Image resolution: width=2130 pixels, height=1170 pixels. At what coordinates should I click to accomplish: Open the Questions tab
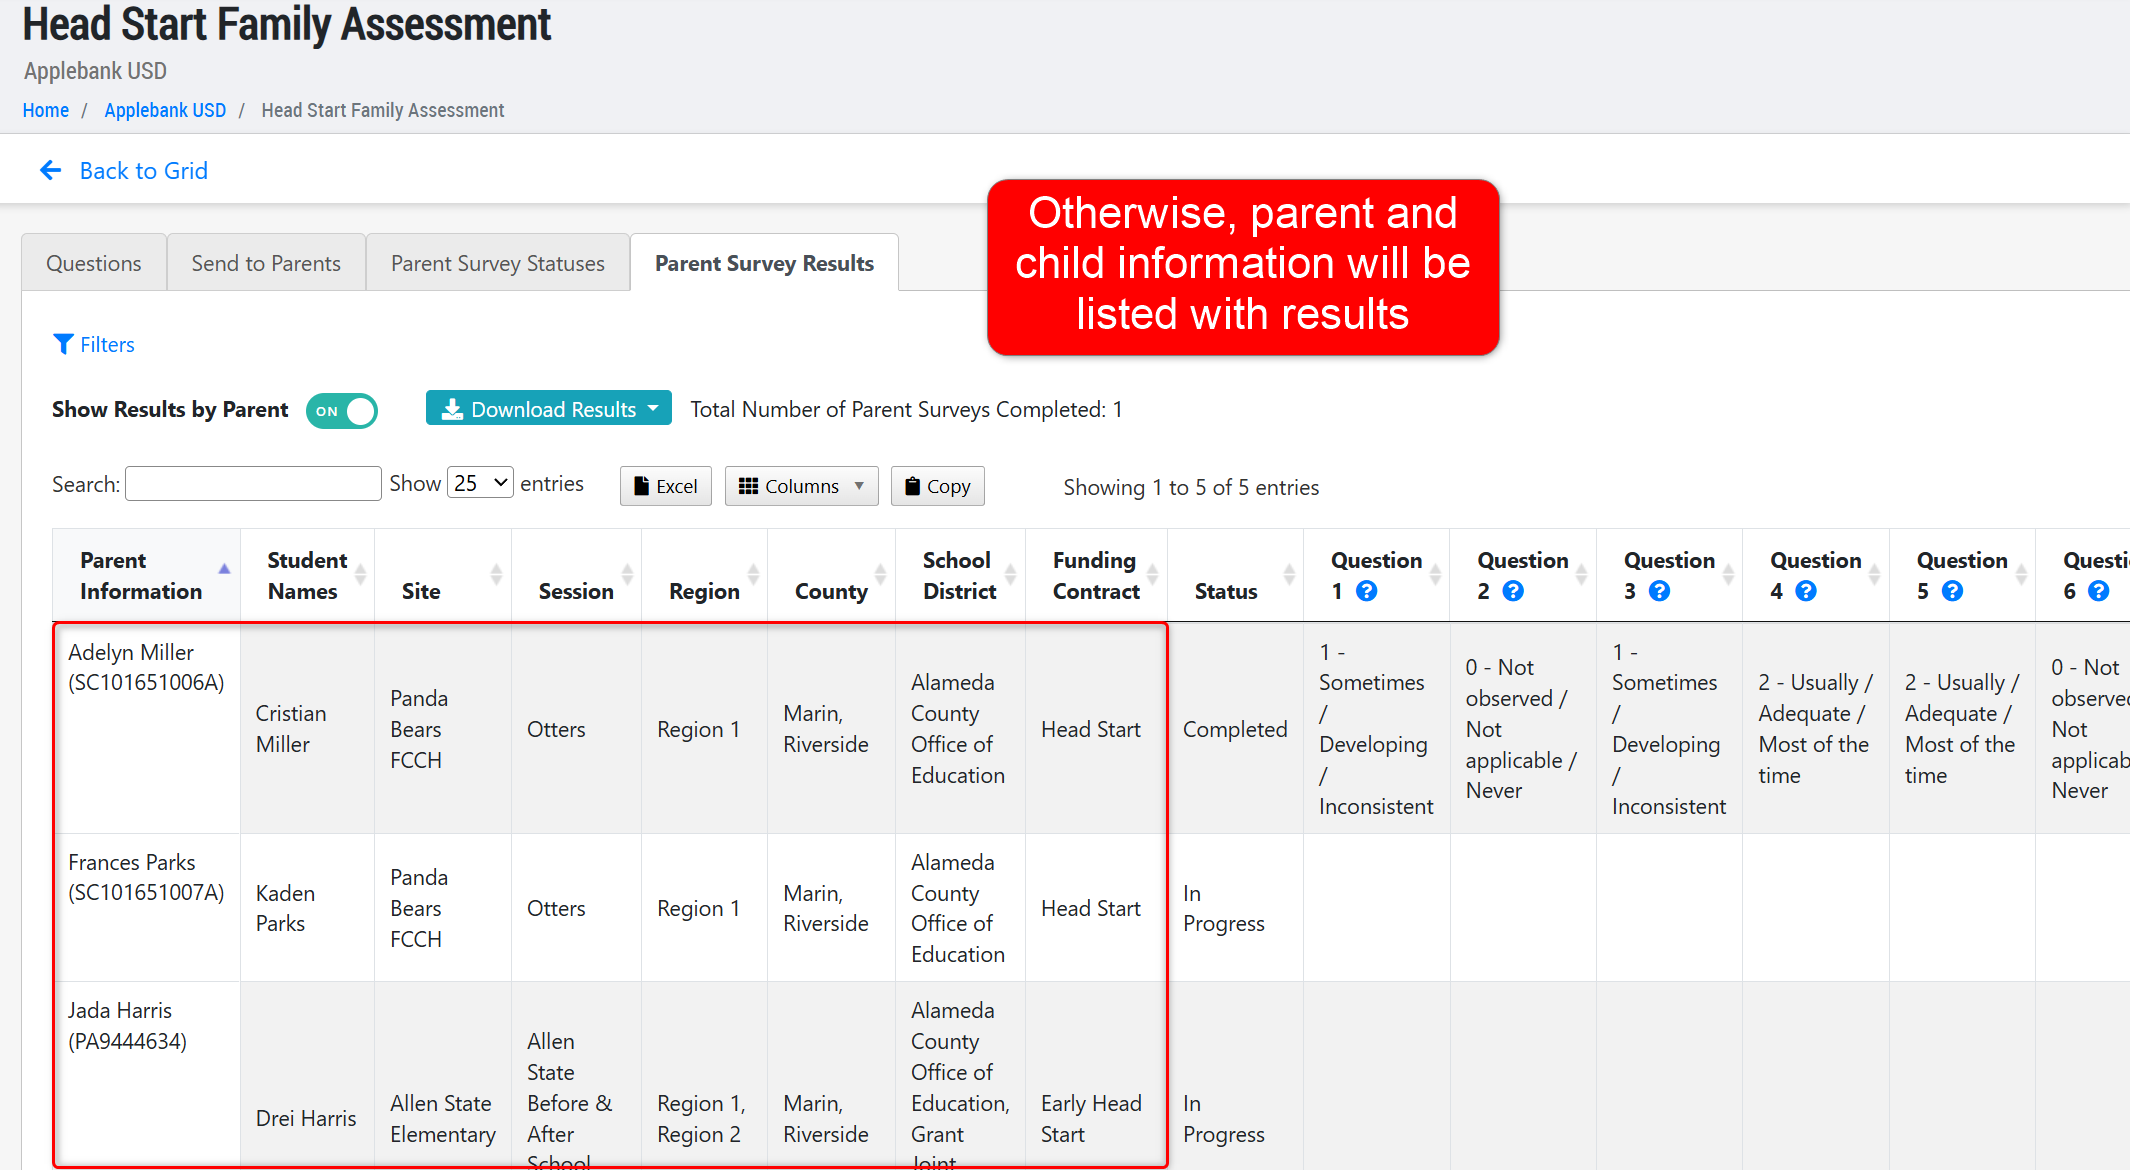pyautogui.click(x=94, y=263)
